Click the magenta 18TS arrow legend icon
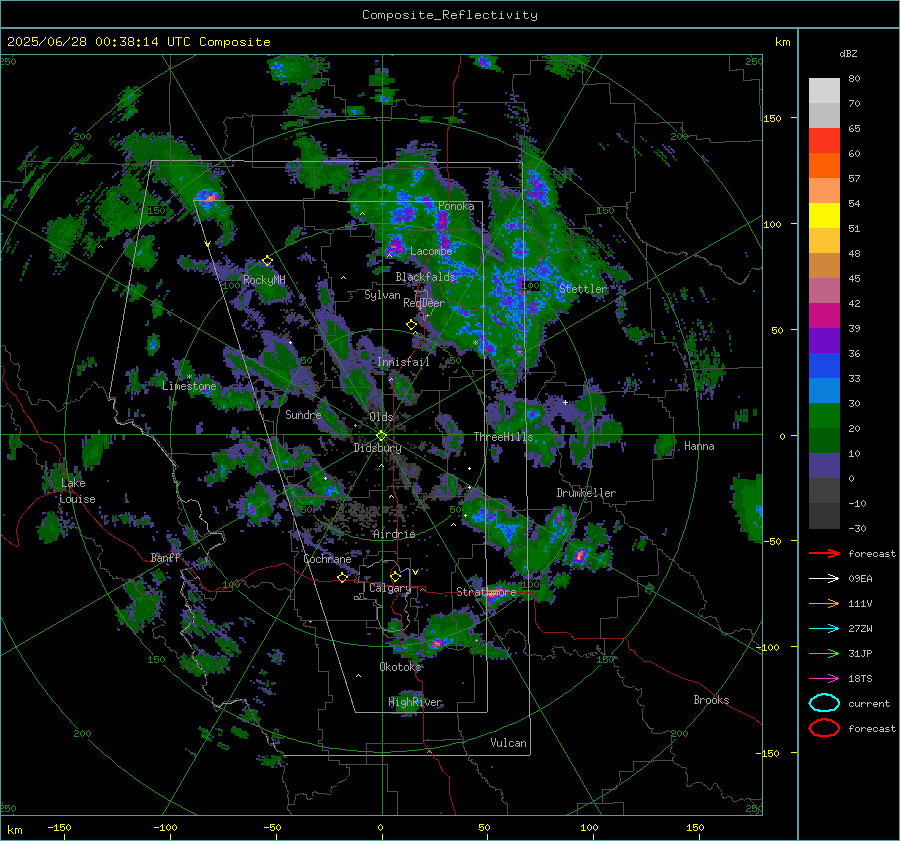This screenshot has width=900, height=841. (824, 679)
